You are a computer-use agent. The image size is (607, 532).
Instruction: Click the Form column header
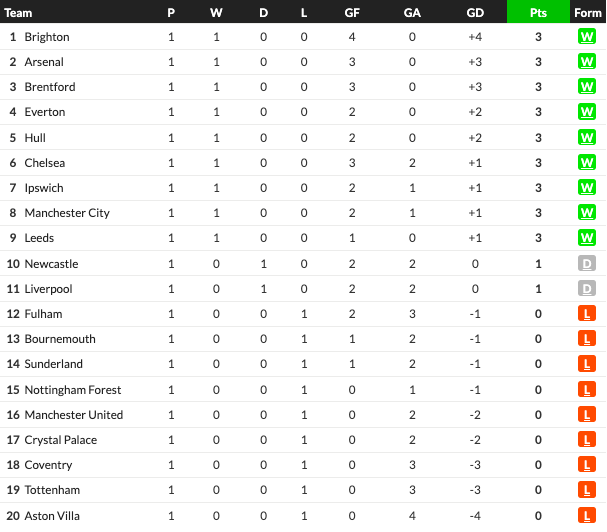pos(587,13)
